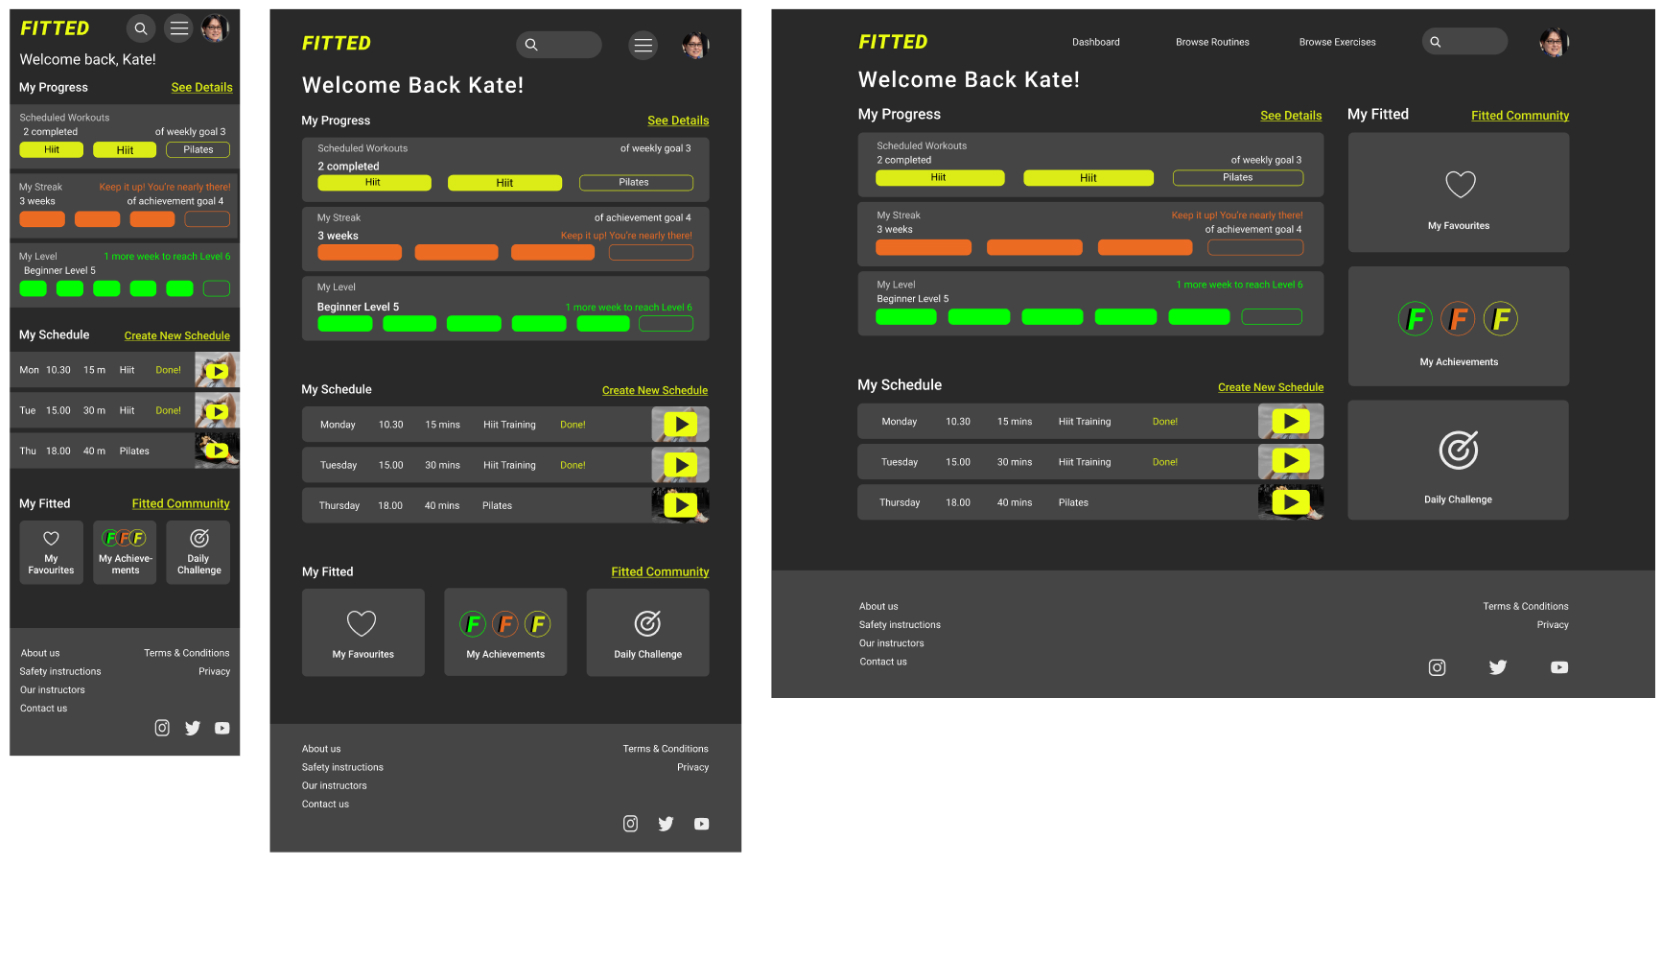
Task: Play Tuesday's Hiit Training session
Action: pos(1290,461)
